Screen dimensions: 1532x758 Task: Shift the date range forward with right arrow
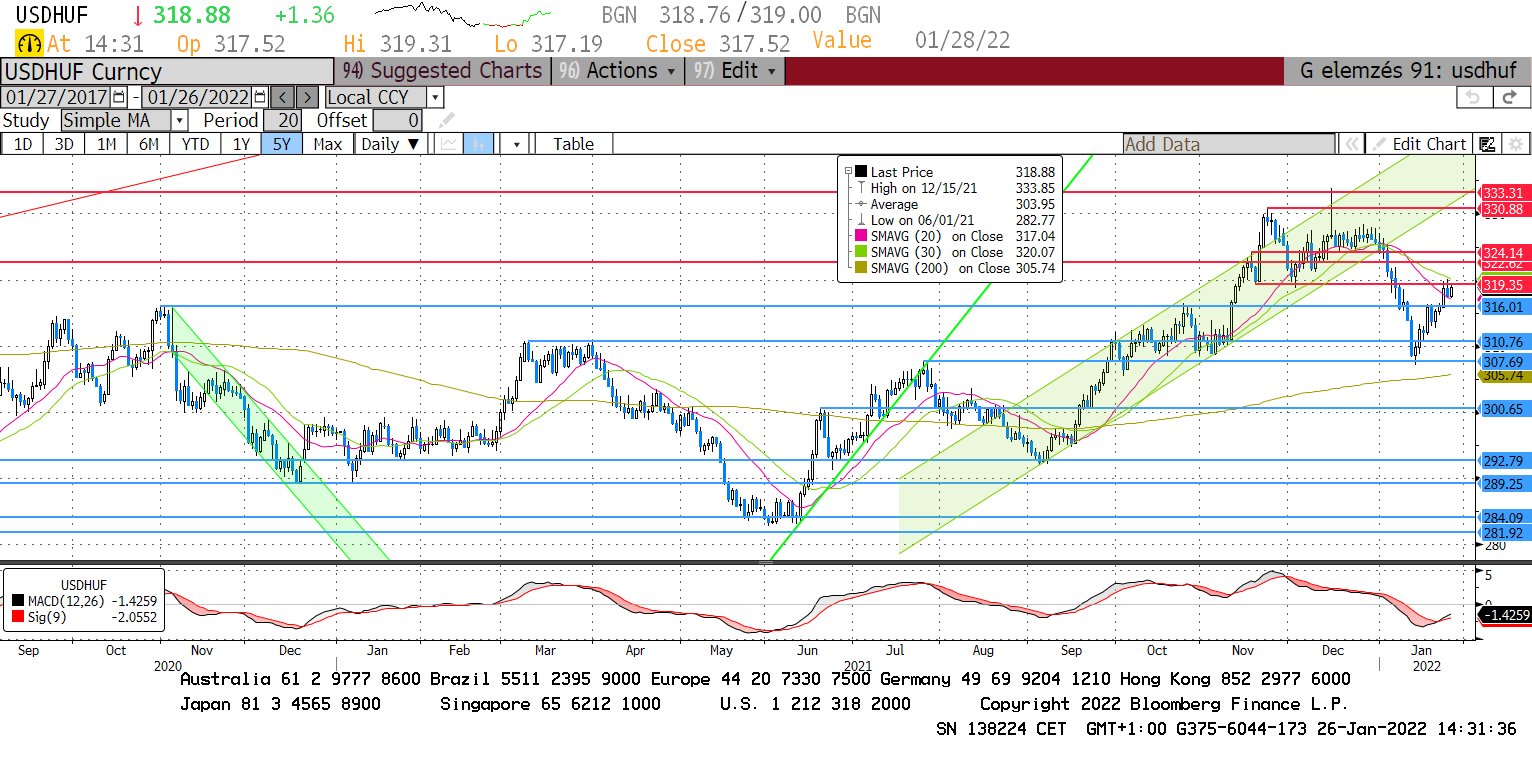click(x=308, y=97)
